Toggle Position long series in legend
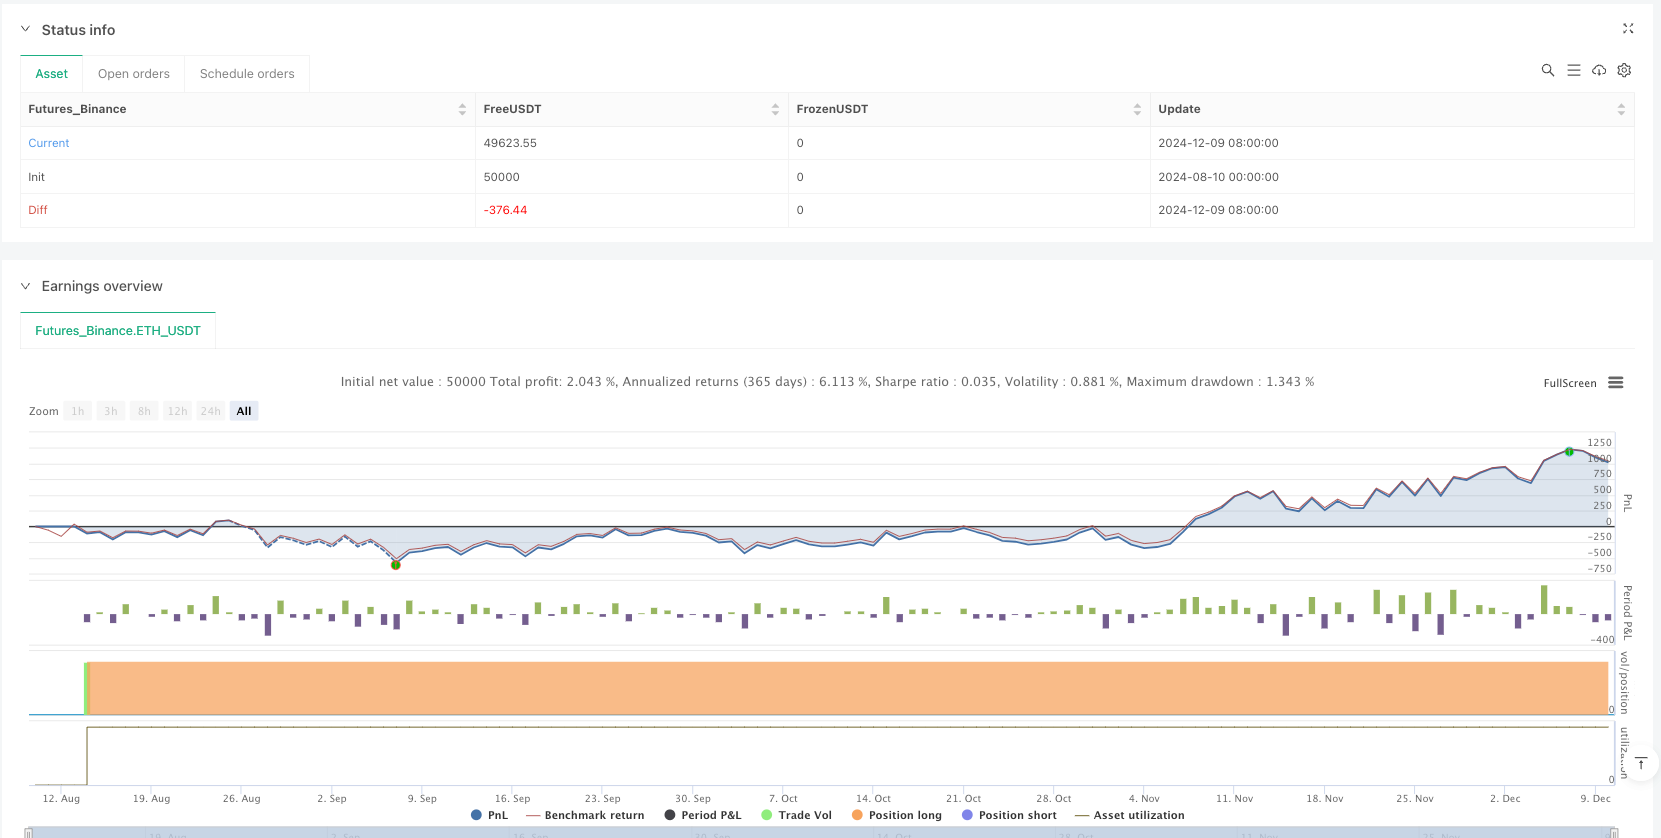 (x=895, y=815)
